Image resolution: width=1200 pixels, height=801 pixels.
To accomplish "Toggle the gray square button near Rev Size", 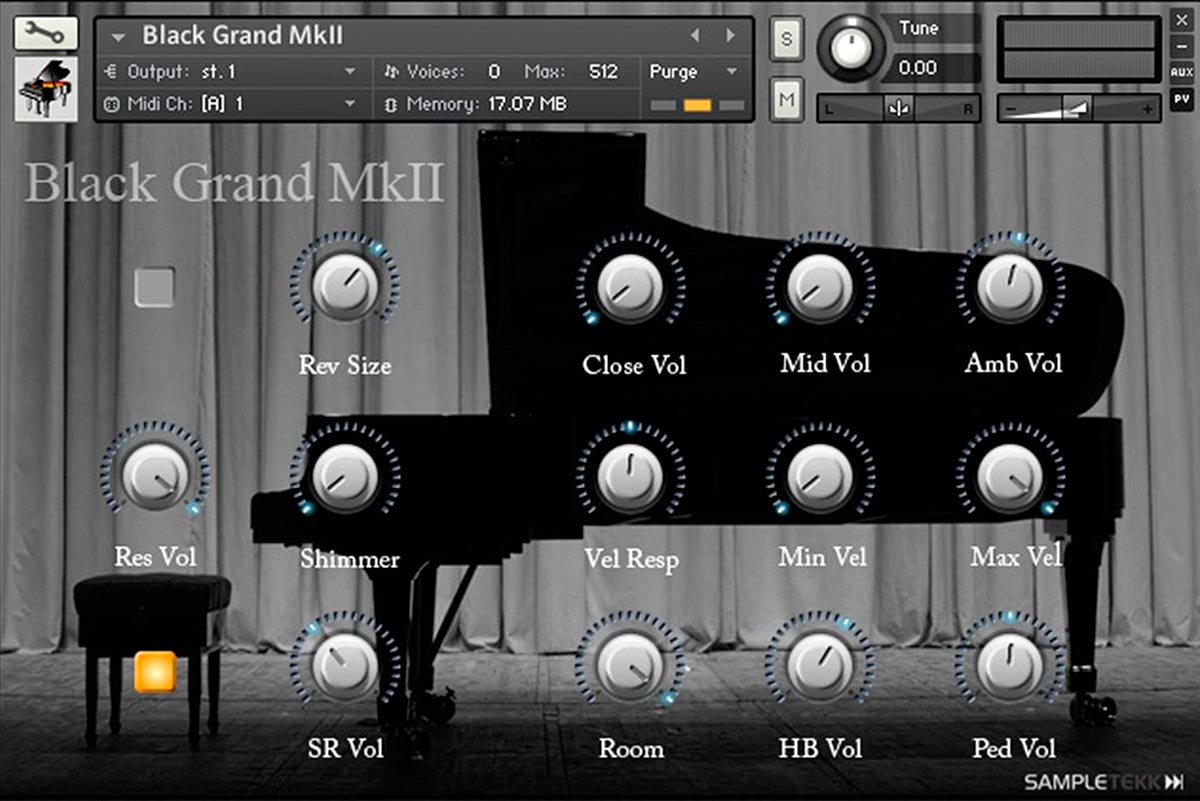I will [155, 287].
